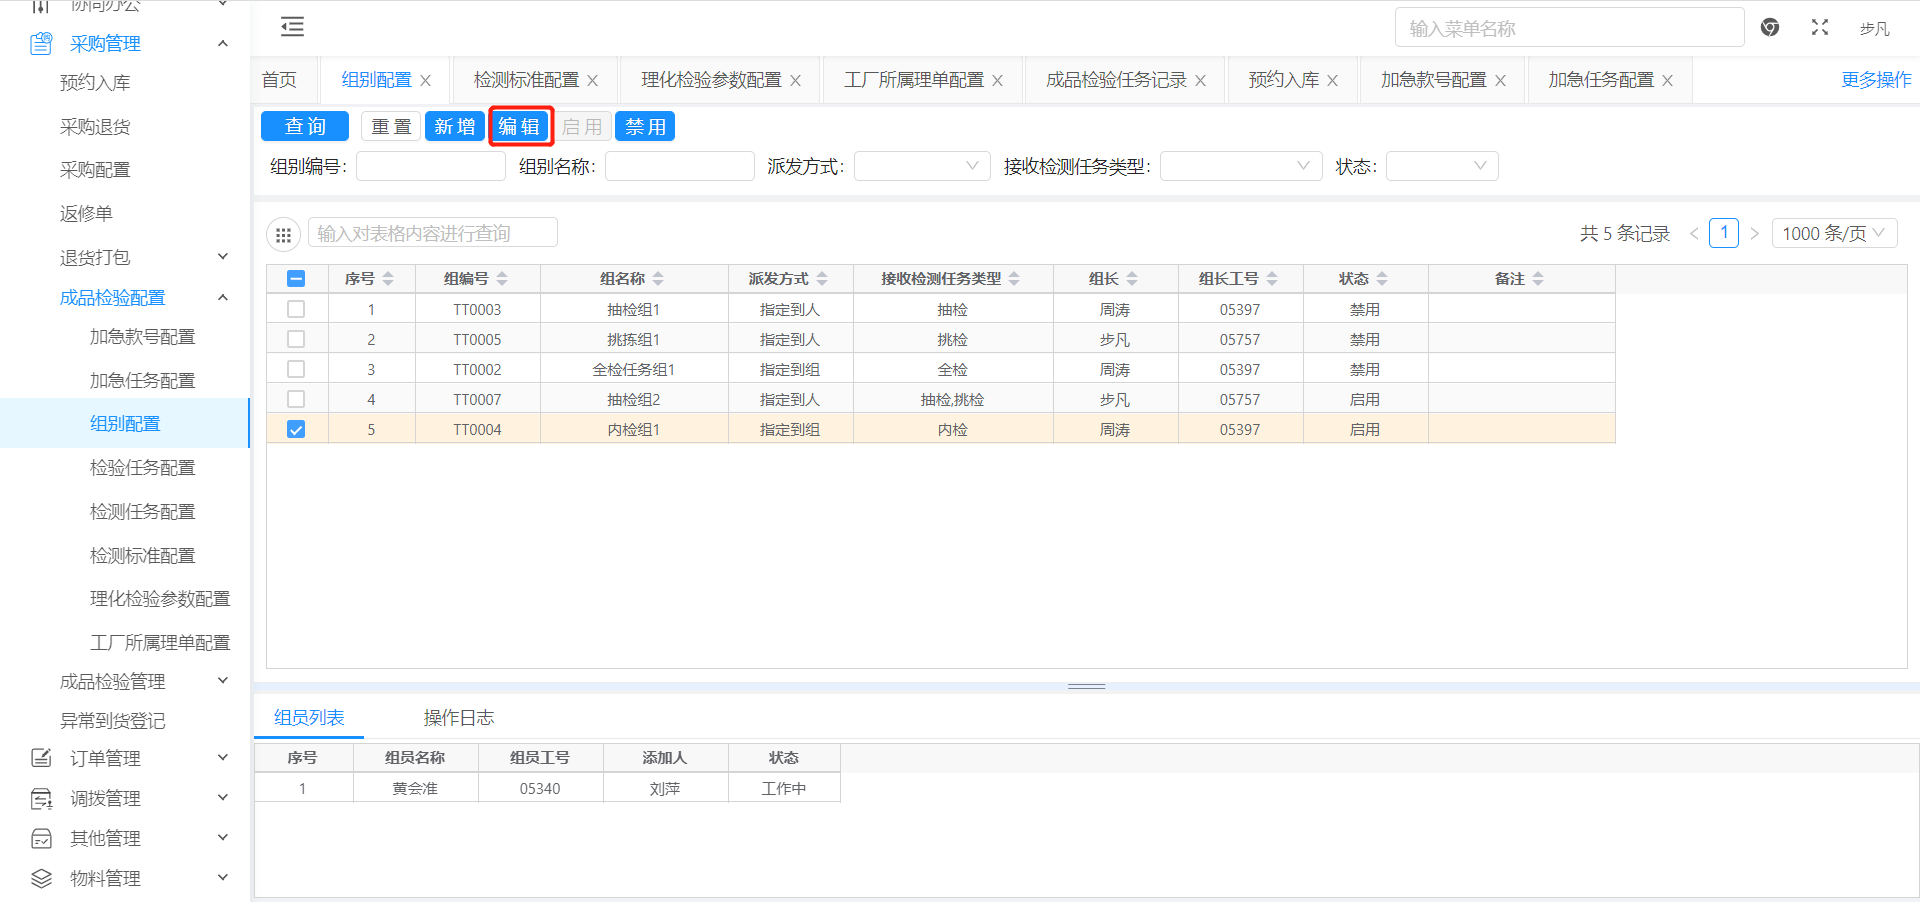
Task: Click the fullscreen toggle icon
Action: (x=1820, y=28)
